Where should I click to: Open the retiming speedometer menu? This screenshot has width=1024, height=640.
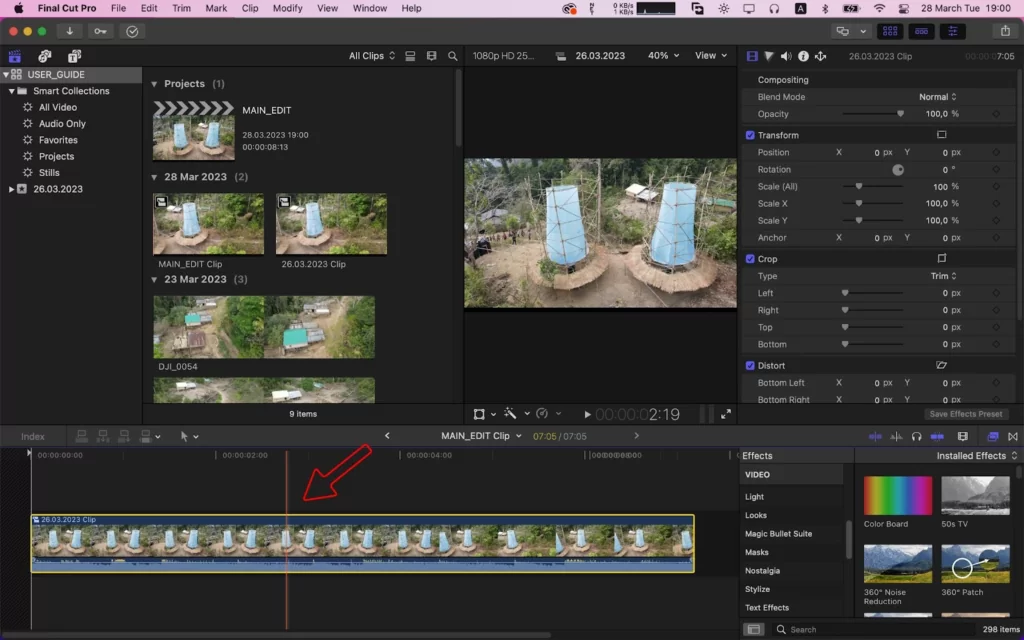(547, 414)
